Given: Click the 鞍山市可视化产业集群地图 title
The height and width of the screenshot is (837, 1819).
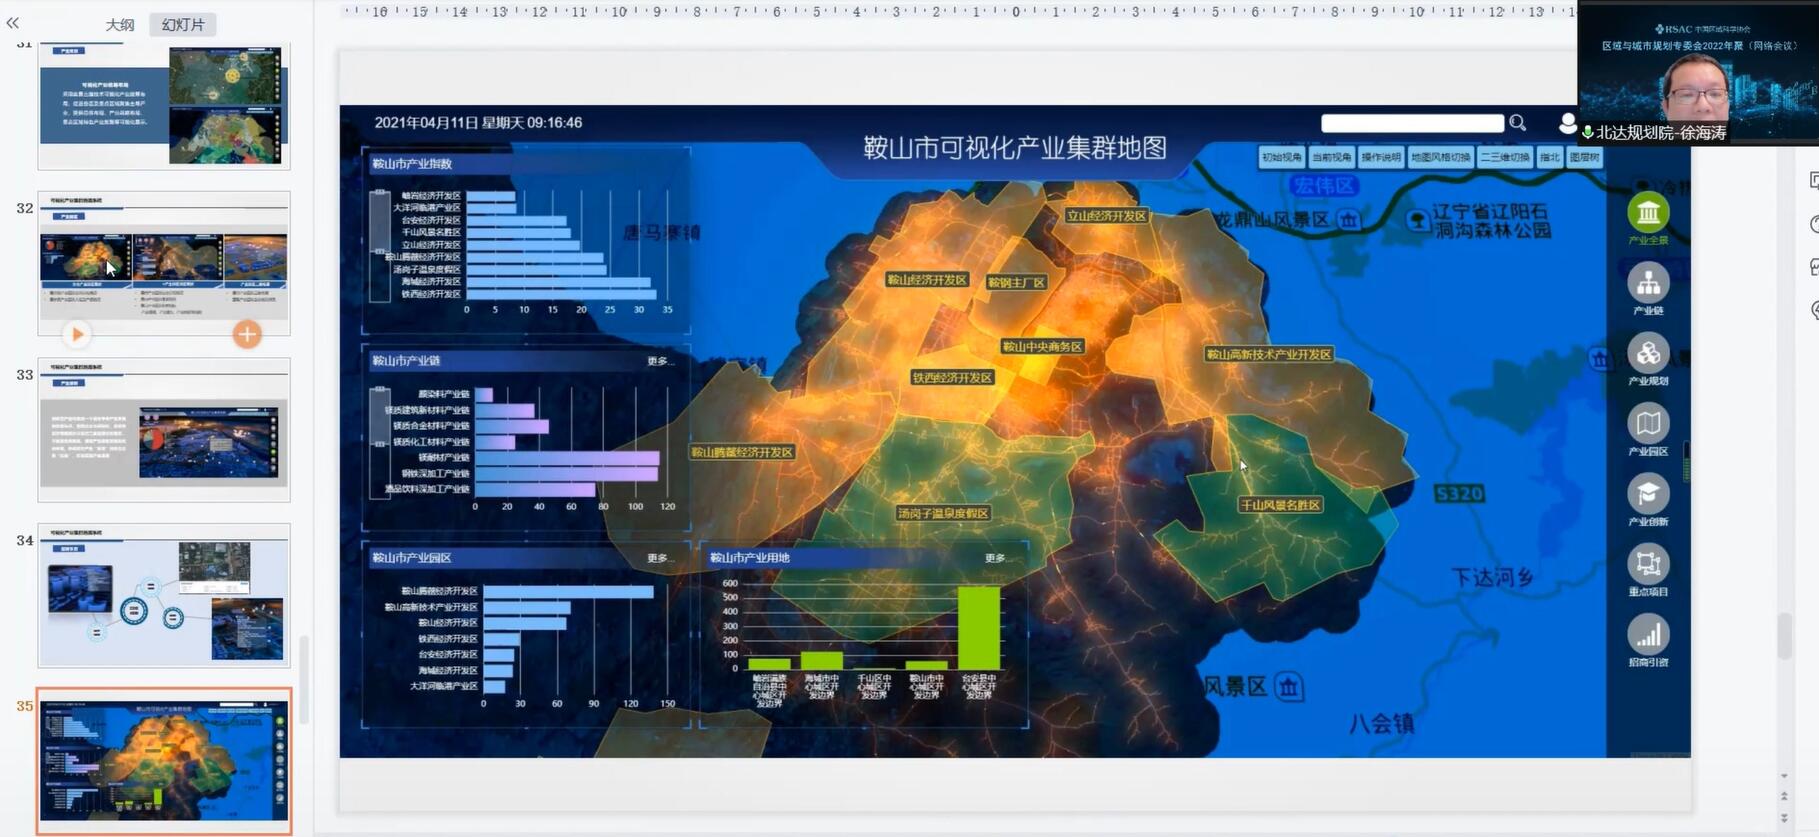Looking at the screenshot, I should pos(1015,148).
